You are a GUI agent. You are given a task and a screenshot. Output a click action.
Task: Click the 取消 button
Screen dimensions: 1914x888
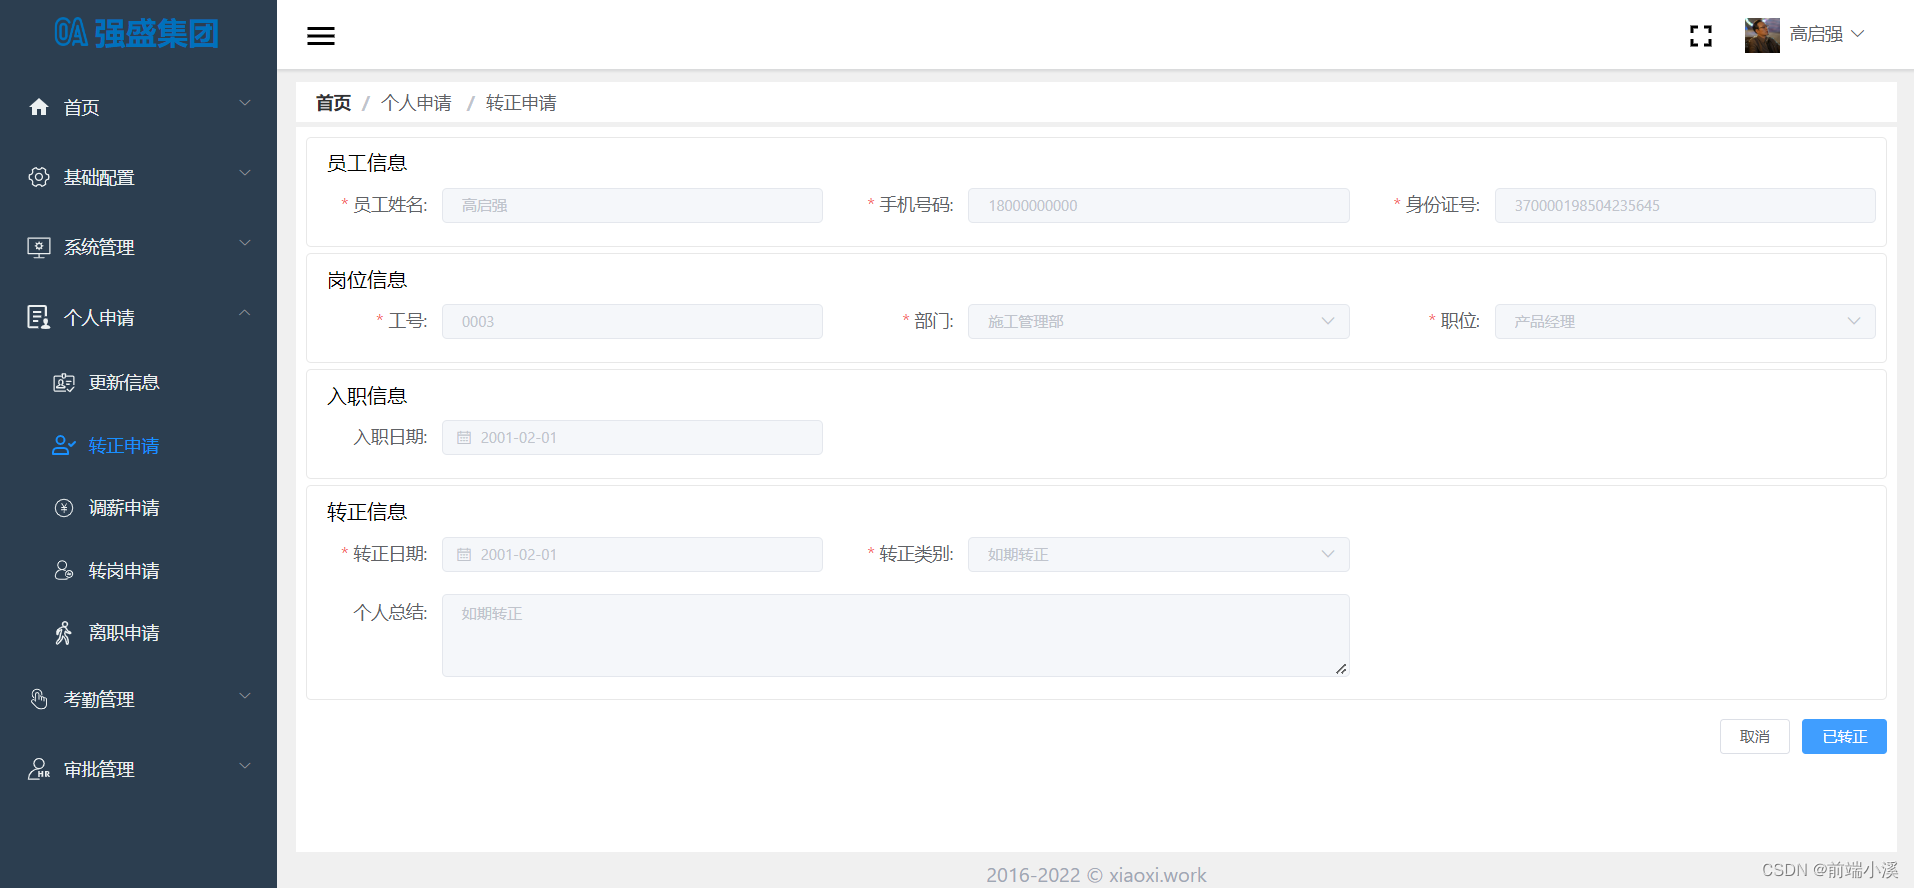pyautogui.click(x=1754, y=737)
